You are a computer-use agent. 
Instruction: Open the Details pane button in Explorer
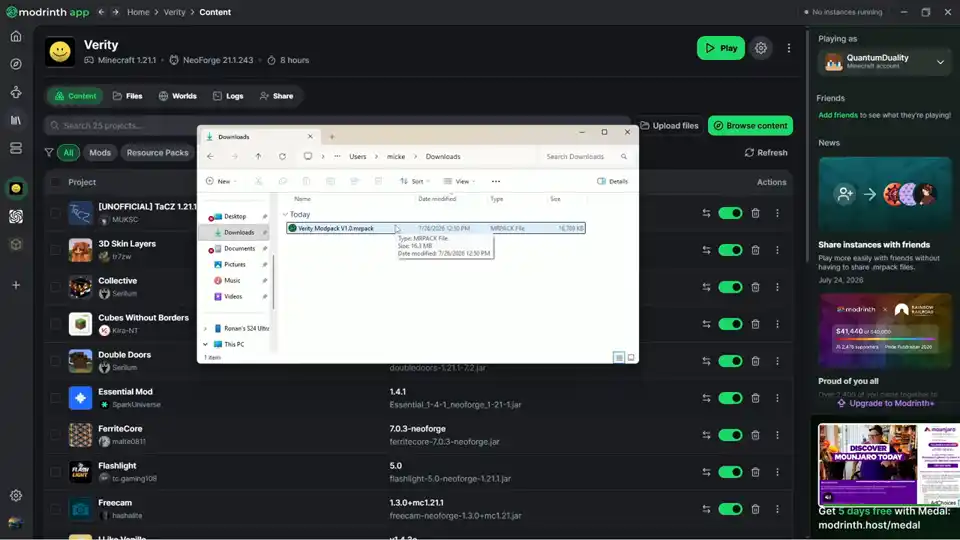click(x=612, y=181)
